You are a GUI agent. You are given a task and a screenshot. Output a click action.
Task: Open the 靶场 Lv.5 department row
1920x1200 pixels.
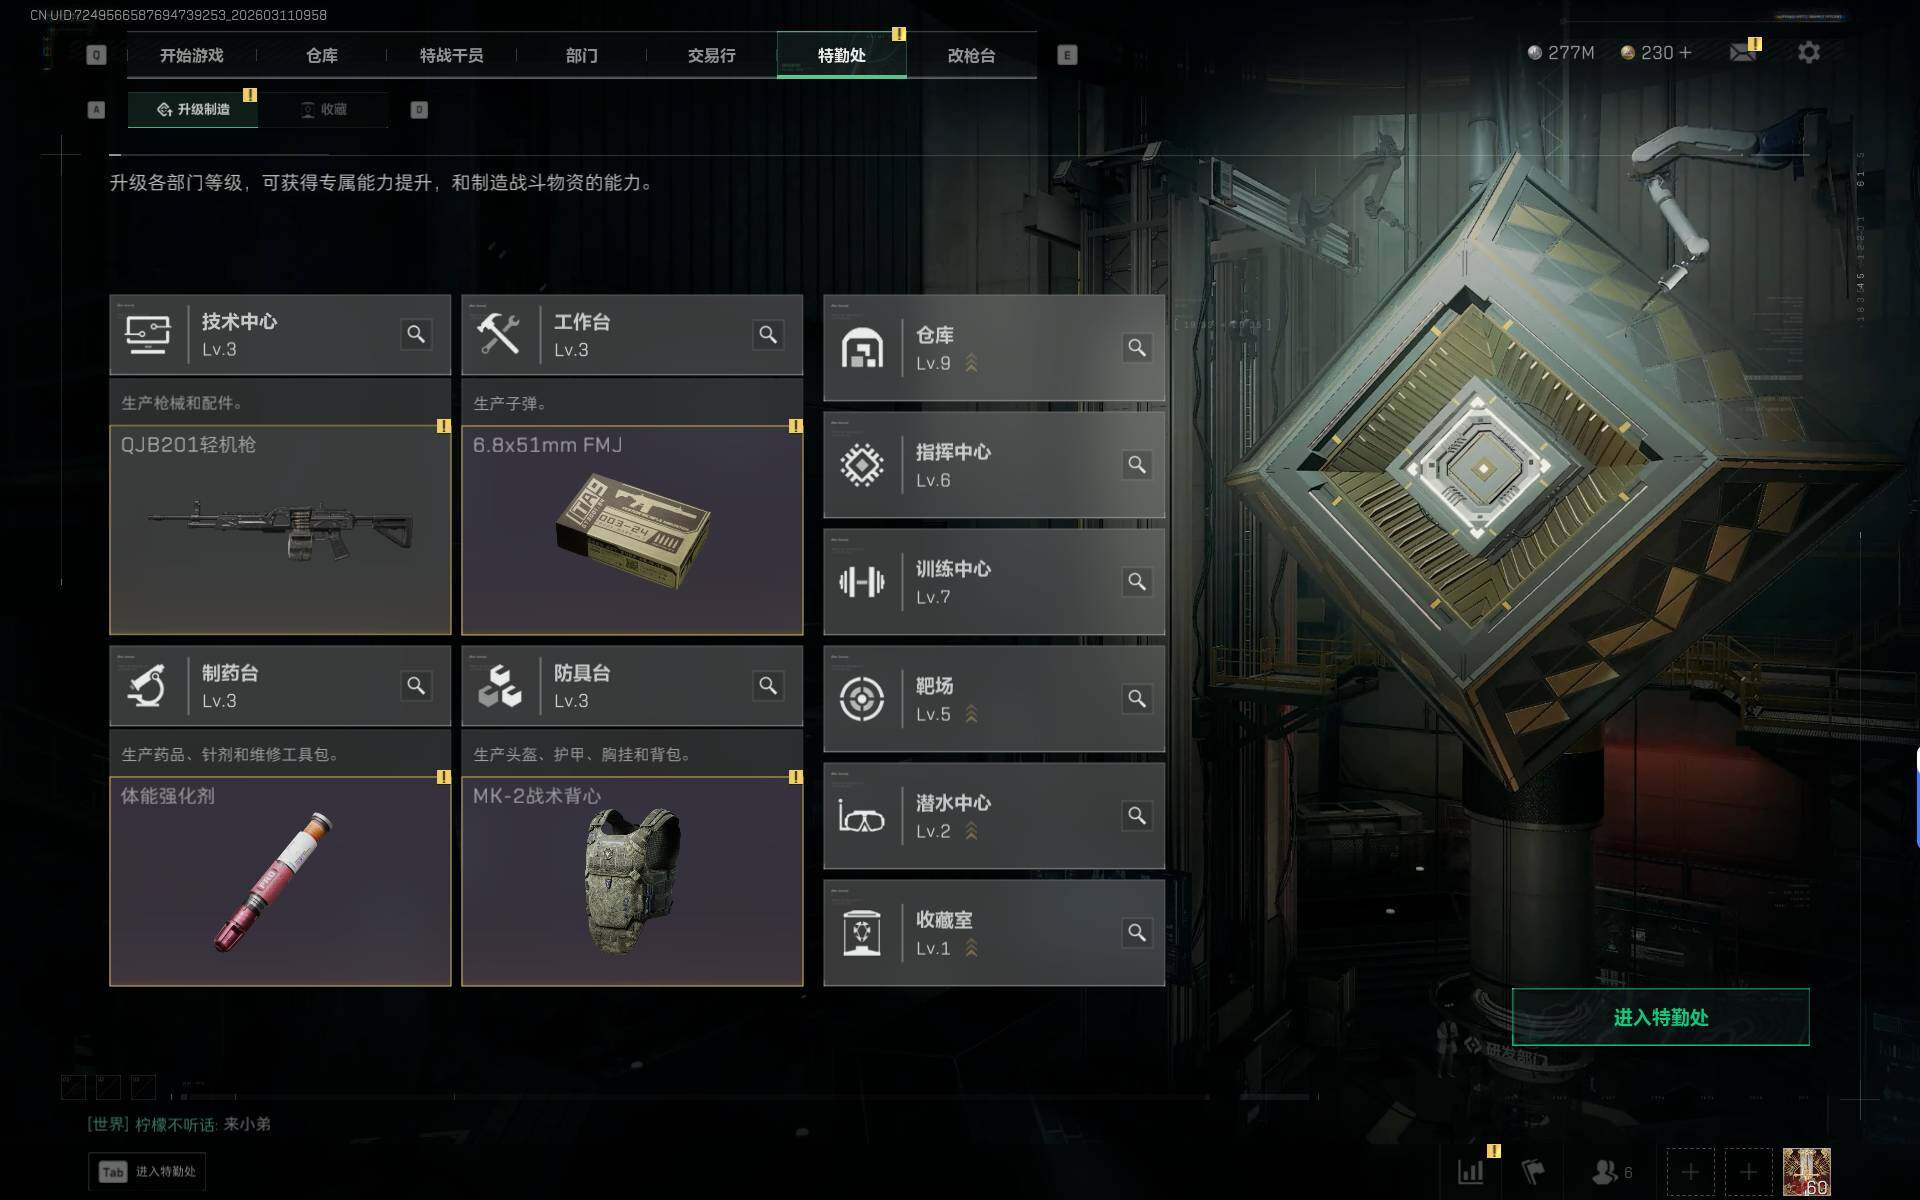point(994,698)
